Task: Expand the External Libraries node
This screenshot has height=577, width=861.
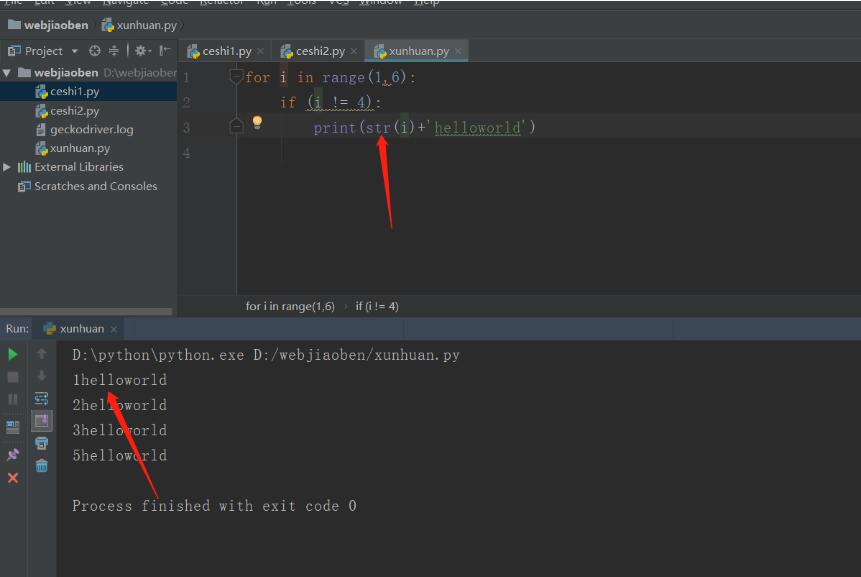Action: coord(7,167)
